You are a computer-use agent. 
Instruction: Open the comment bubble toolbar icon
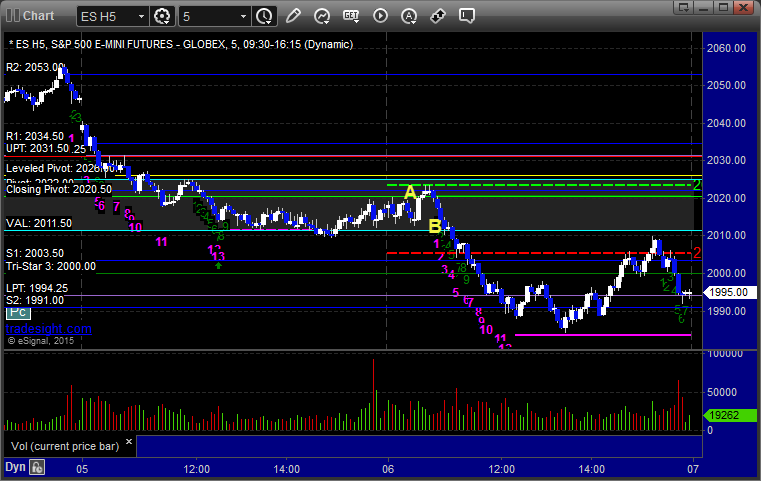pos(467,16)
